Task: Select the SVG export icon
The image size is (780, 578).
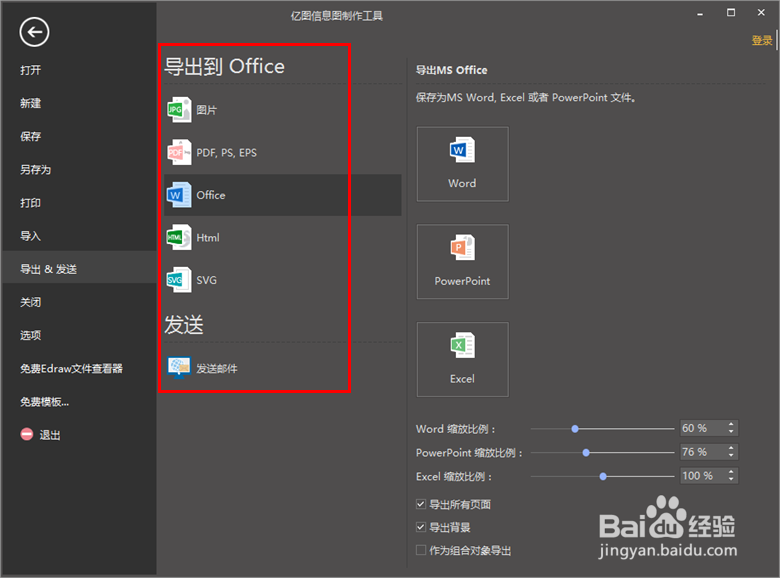Action: click(x=179, y=280)
